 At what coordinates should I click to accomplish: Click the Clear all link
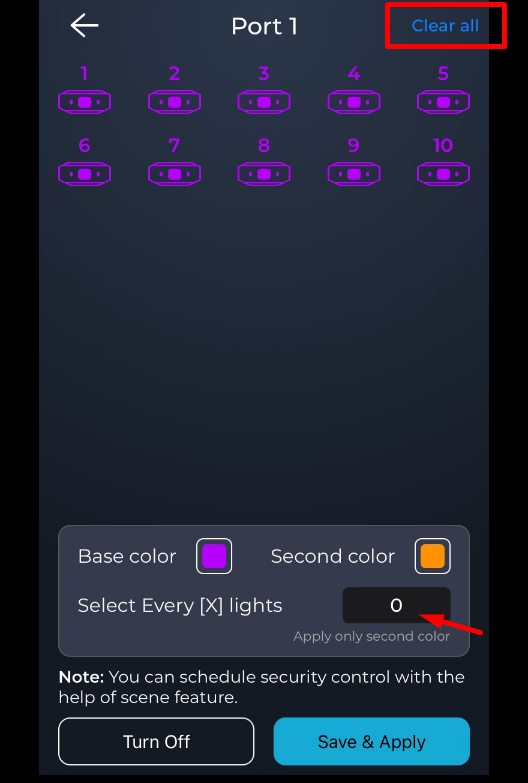tap(445, 25)
